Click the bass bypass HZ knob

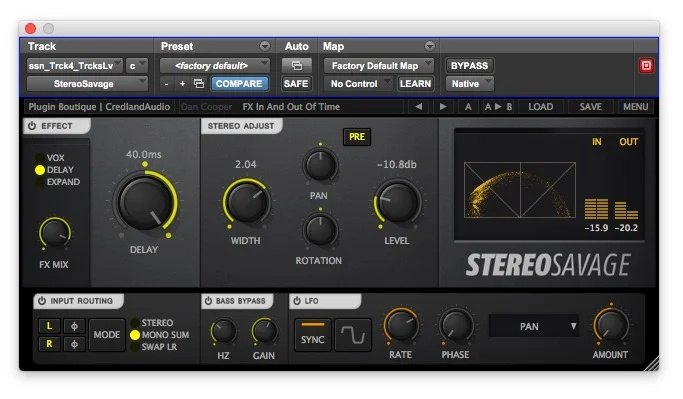tap(224, 332)
